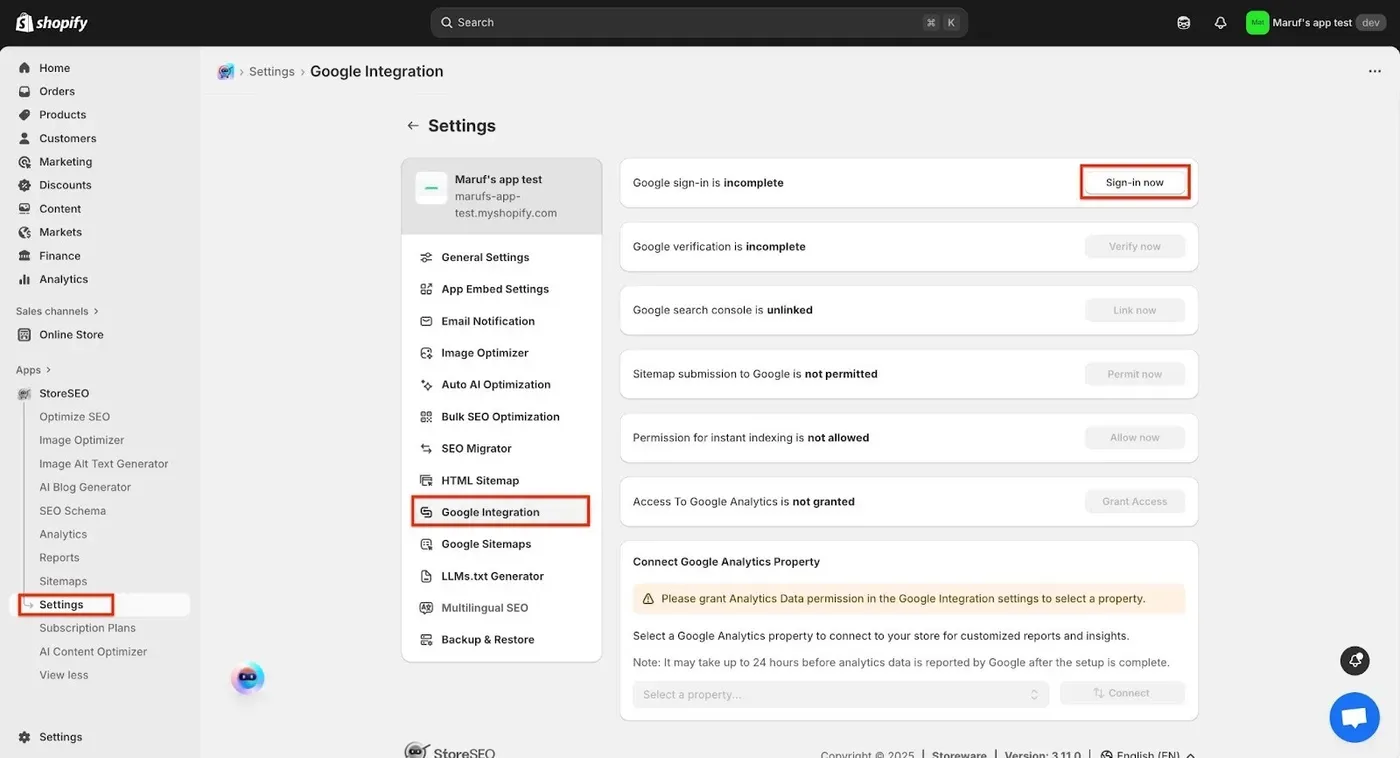Click the Permit now button
The height and width of the screenshot is (758, 1400).
coord(1135,374)
